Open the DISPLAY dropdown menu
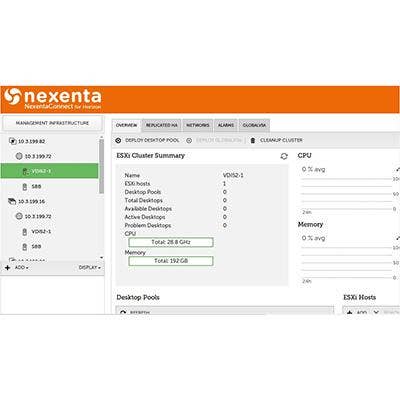This screenshot has width=400, height=400. coord(90,268)
